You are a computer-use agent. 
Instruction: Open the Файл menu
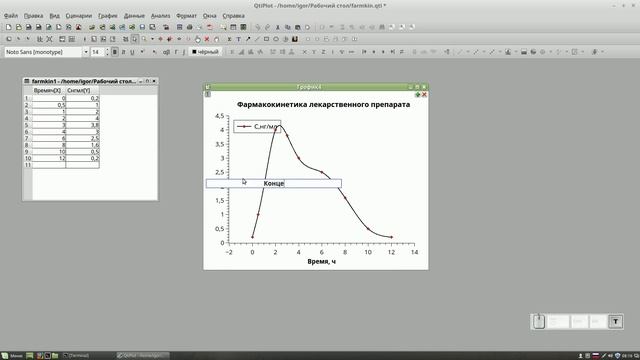pyautogui.click(x=11, y=16)
